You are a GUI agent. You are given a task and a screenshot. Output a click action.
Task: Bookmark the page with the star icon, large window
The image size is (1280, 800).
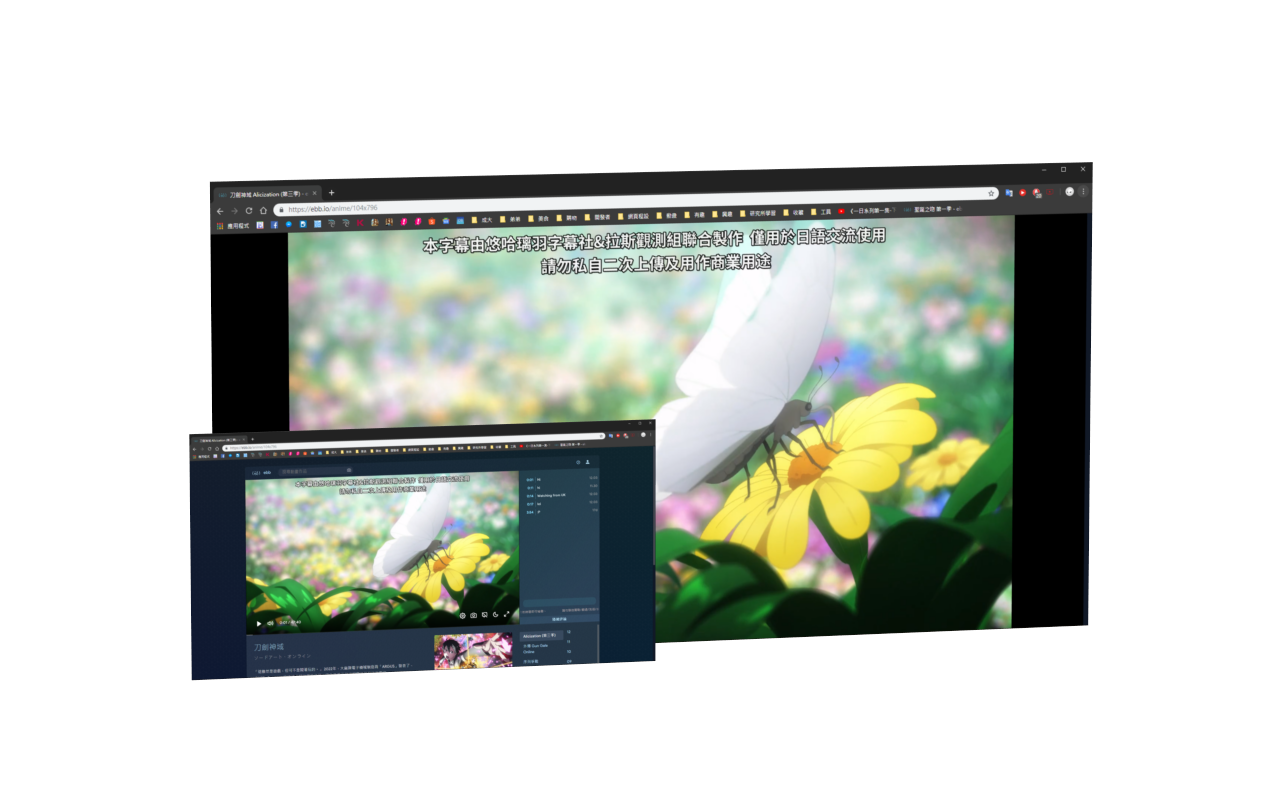(x=991, y=193)
